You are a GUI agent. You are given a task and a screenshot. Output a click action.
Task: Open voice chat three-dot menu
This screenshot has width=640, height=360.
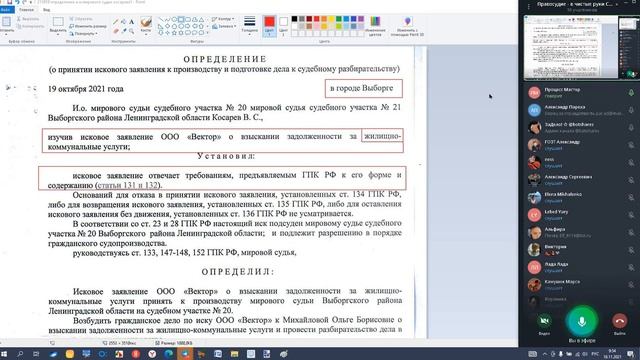(529, 6)
